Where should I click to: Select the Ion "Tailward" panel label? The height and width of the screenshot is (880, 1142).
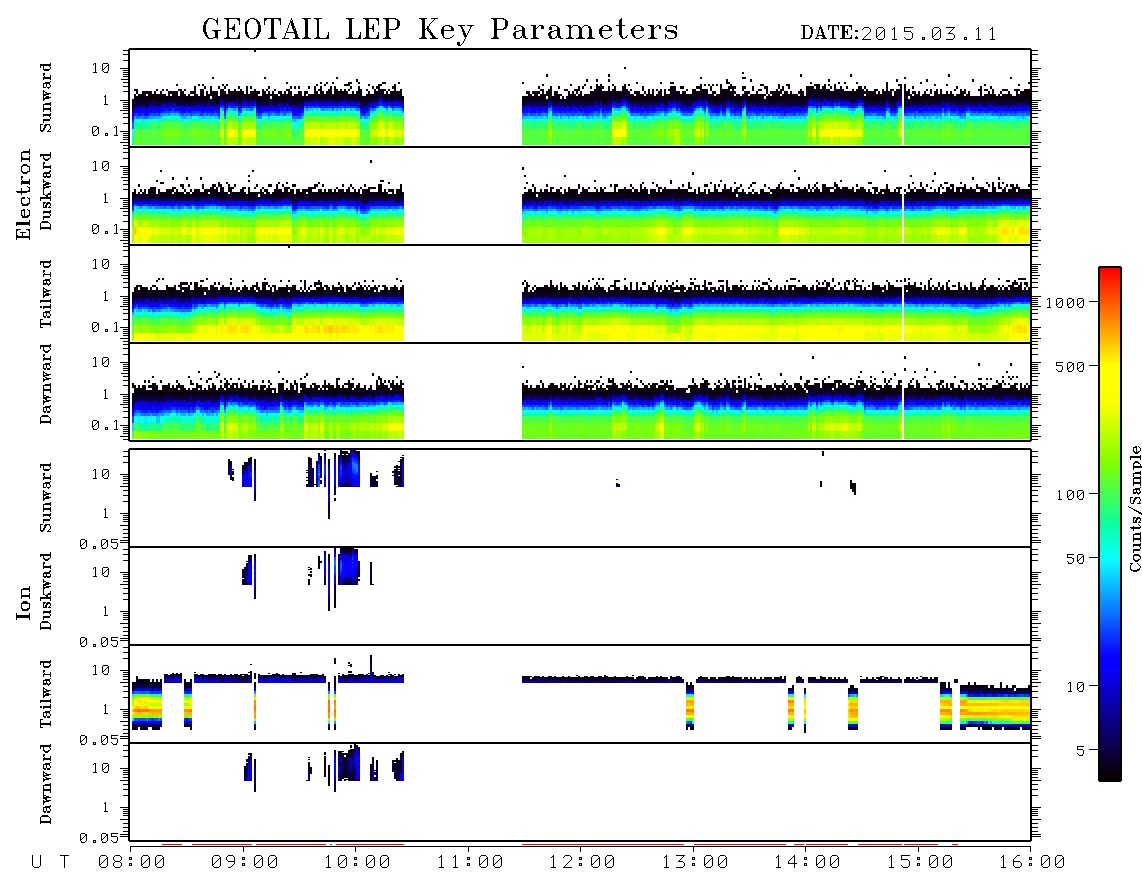45,694
